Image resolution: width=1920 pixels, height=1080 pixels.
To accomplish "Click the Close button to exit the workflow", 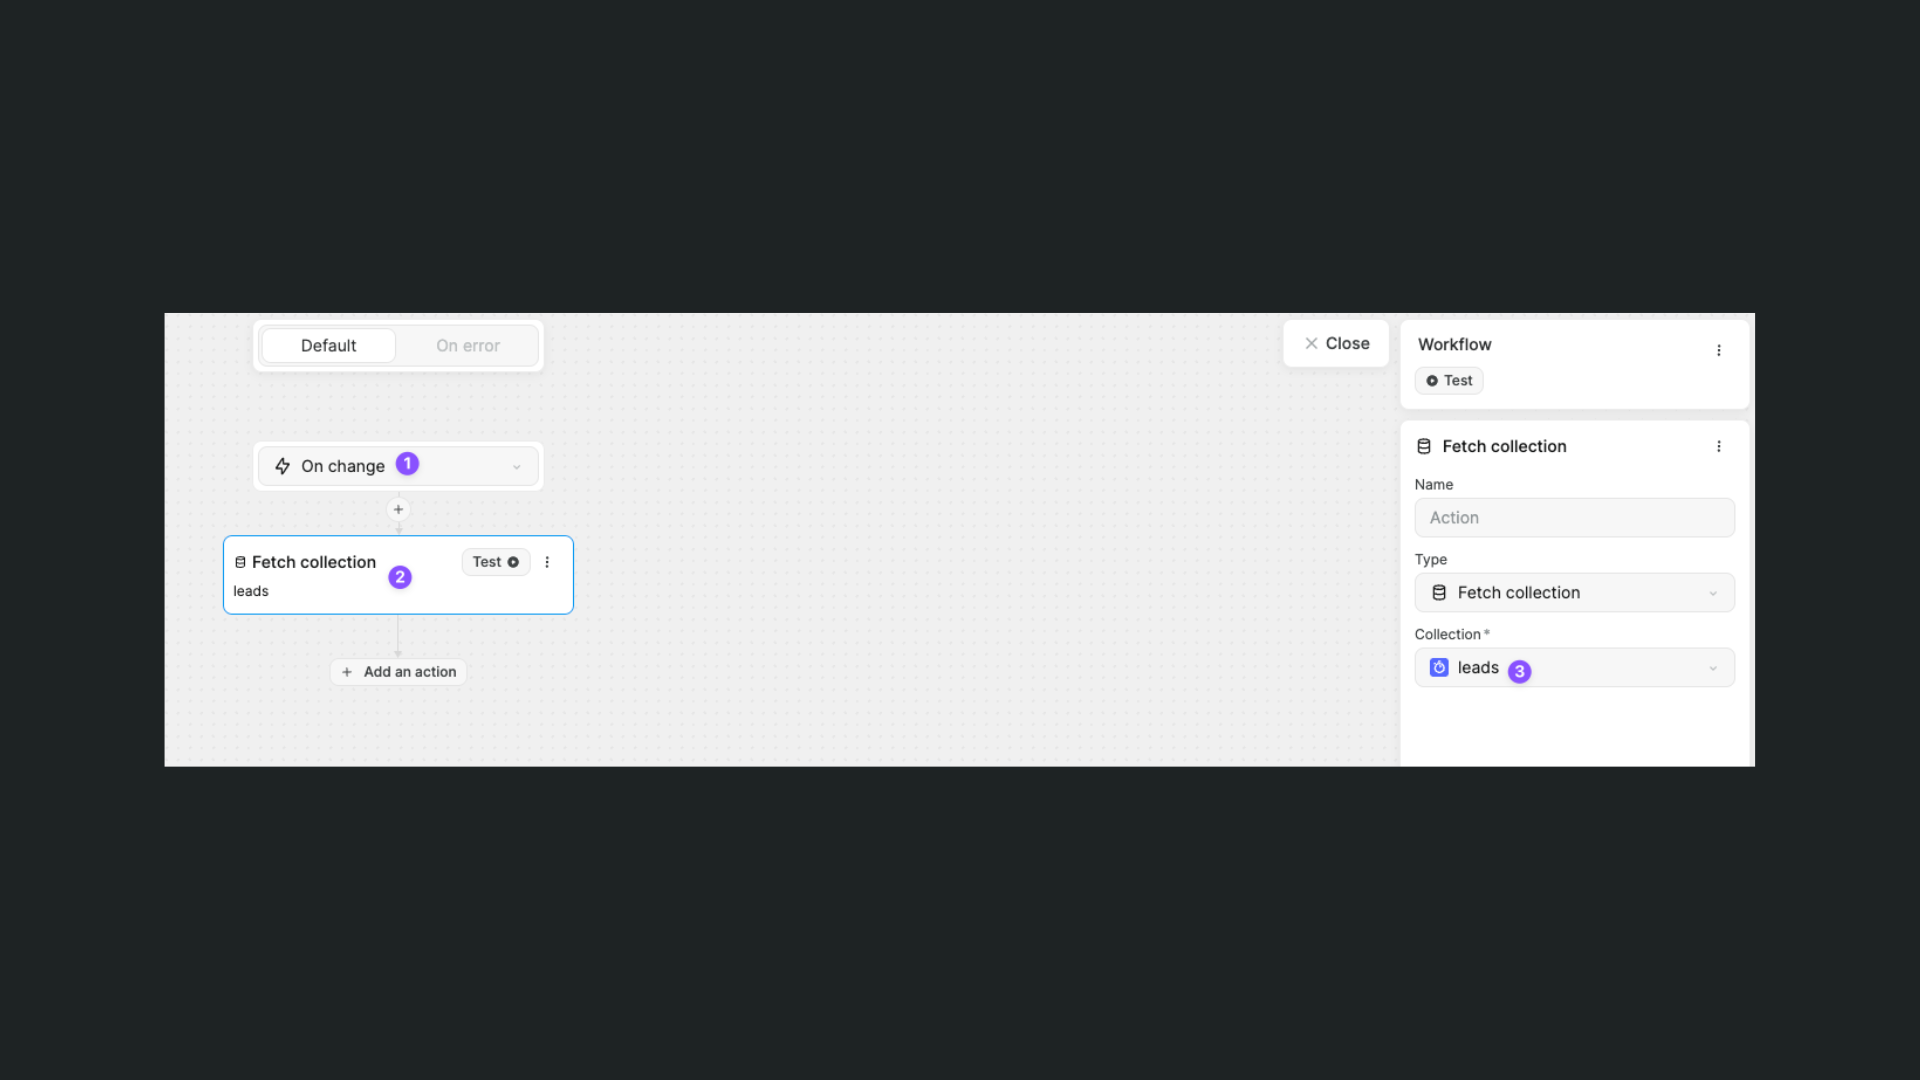I will (1335, 343).
